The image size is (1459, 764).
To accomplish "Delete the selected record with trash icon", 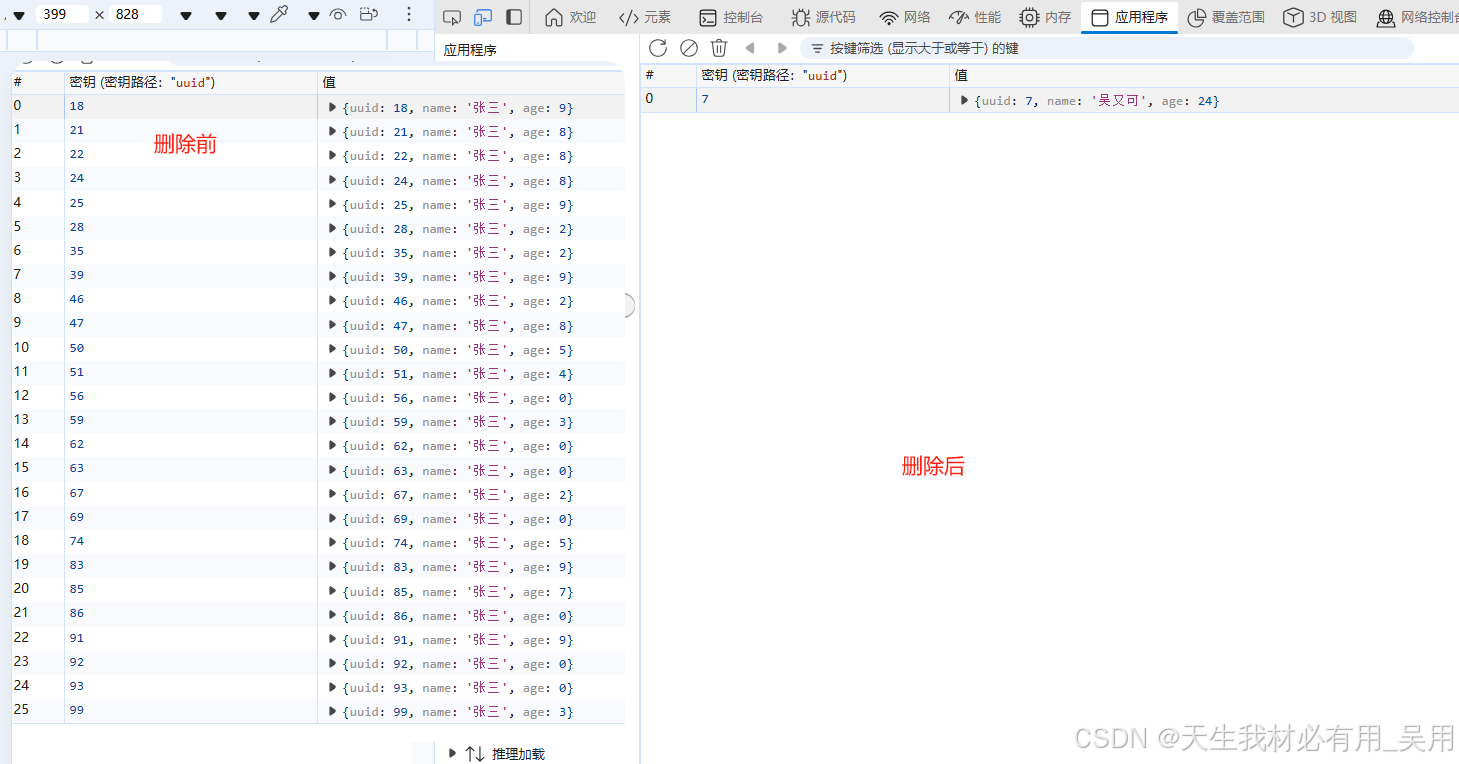I will [718, 47].
